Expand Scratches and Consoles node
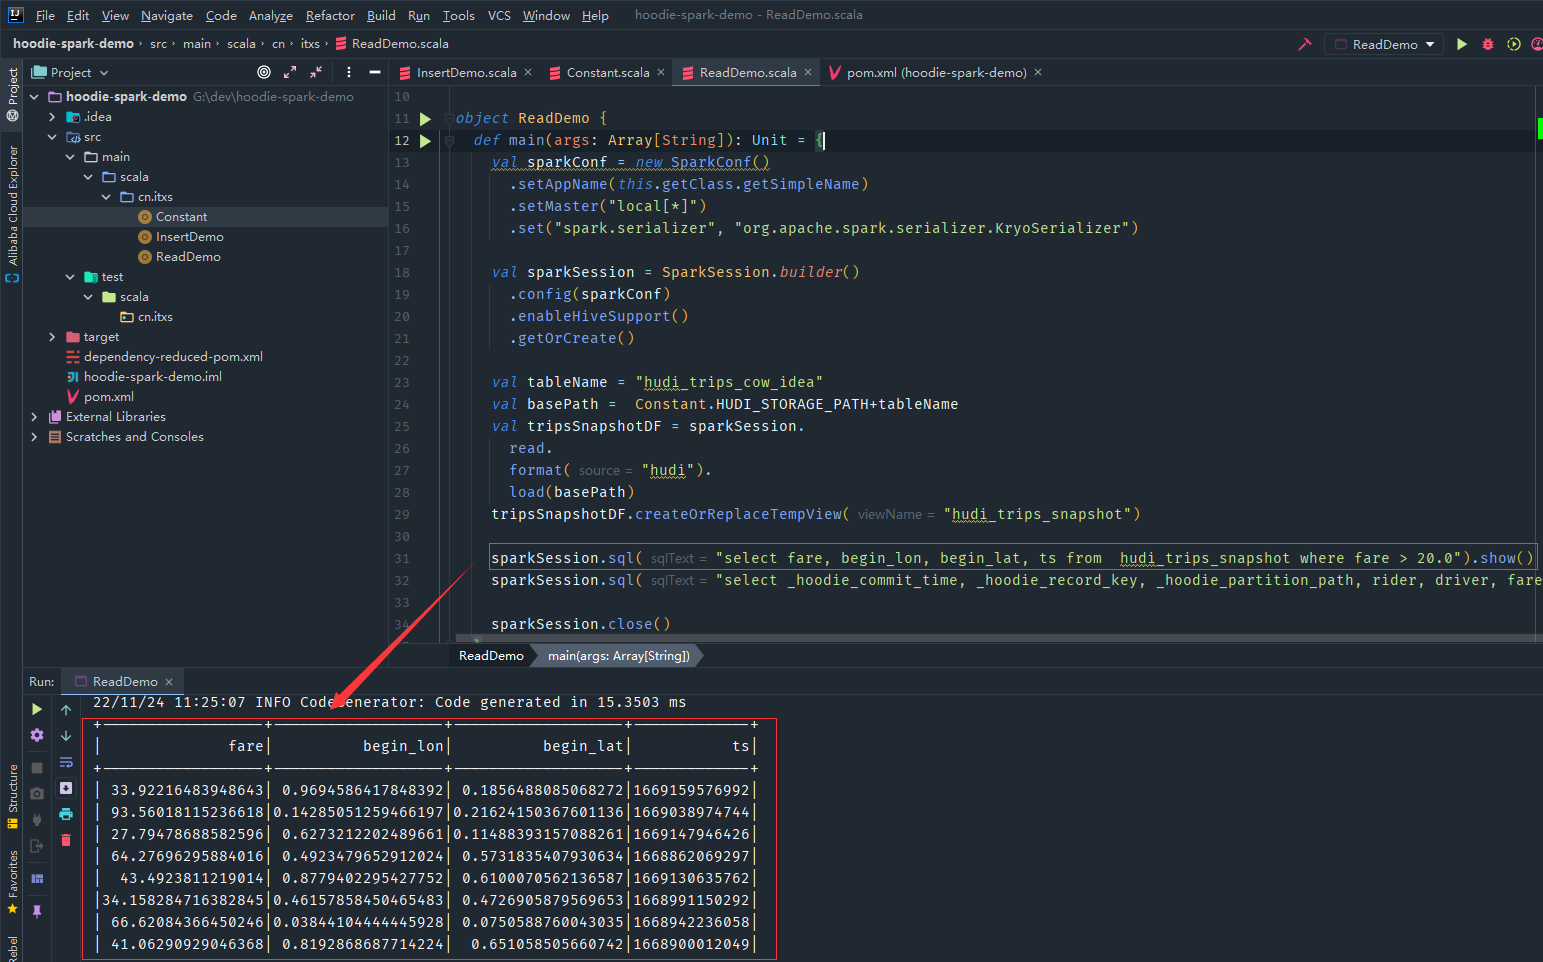This screenshot has width=1543, height=962. click(x=34, y=437)
